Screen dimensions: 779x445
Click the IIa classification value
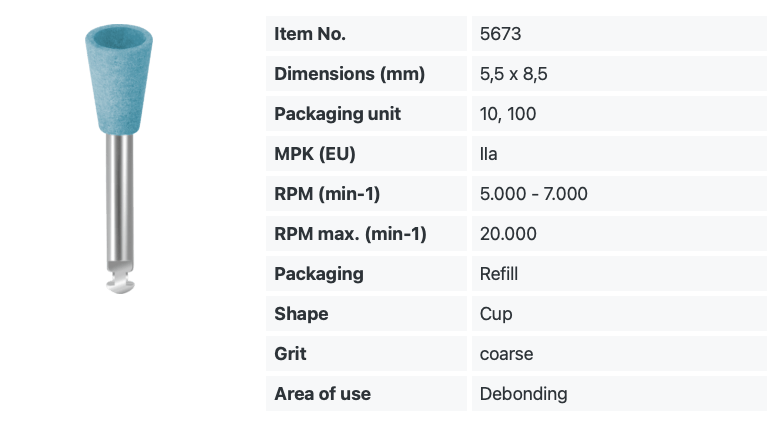click(488, 154)
